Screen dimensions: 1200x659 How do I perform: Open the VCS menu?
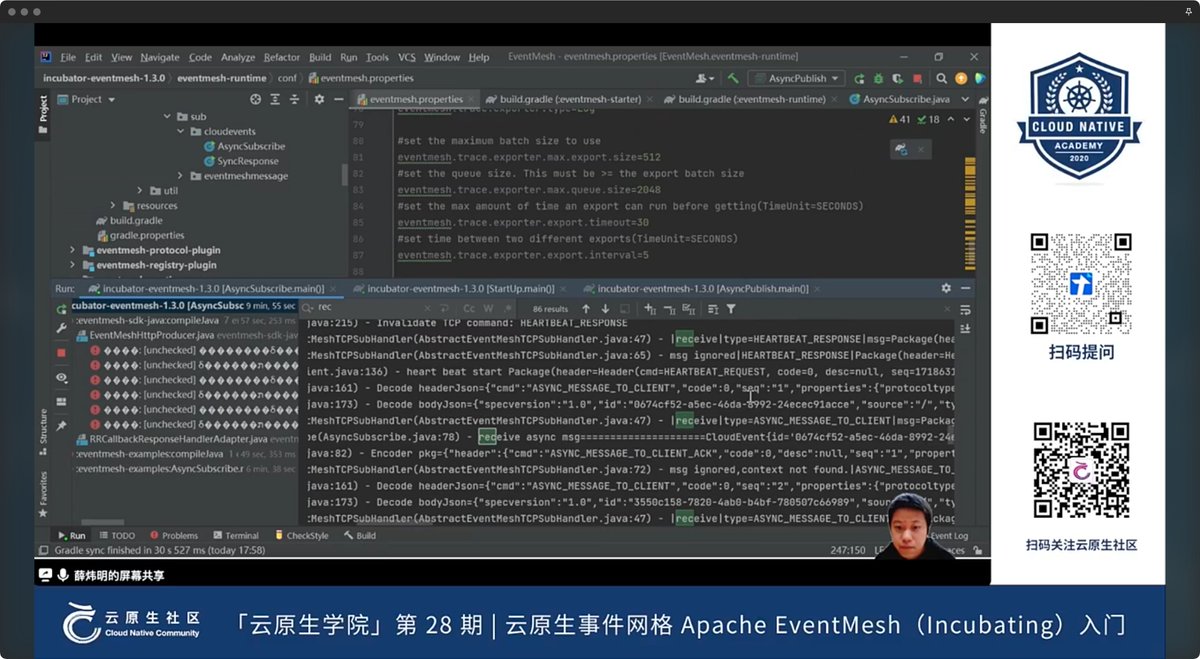coord(407,57)
